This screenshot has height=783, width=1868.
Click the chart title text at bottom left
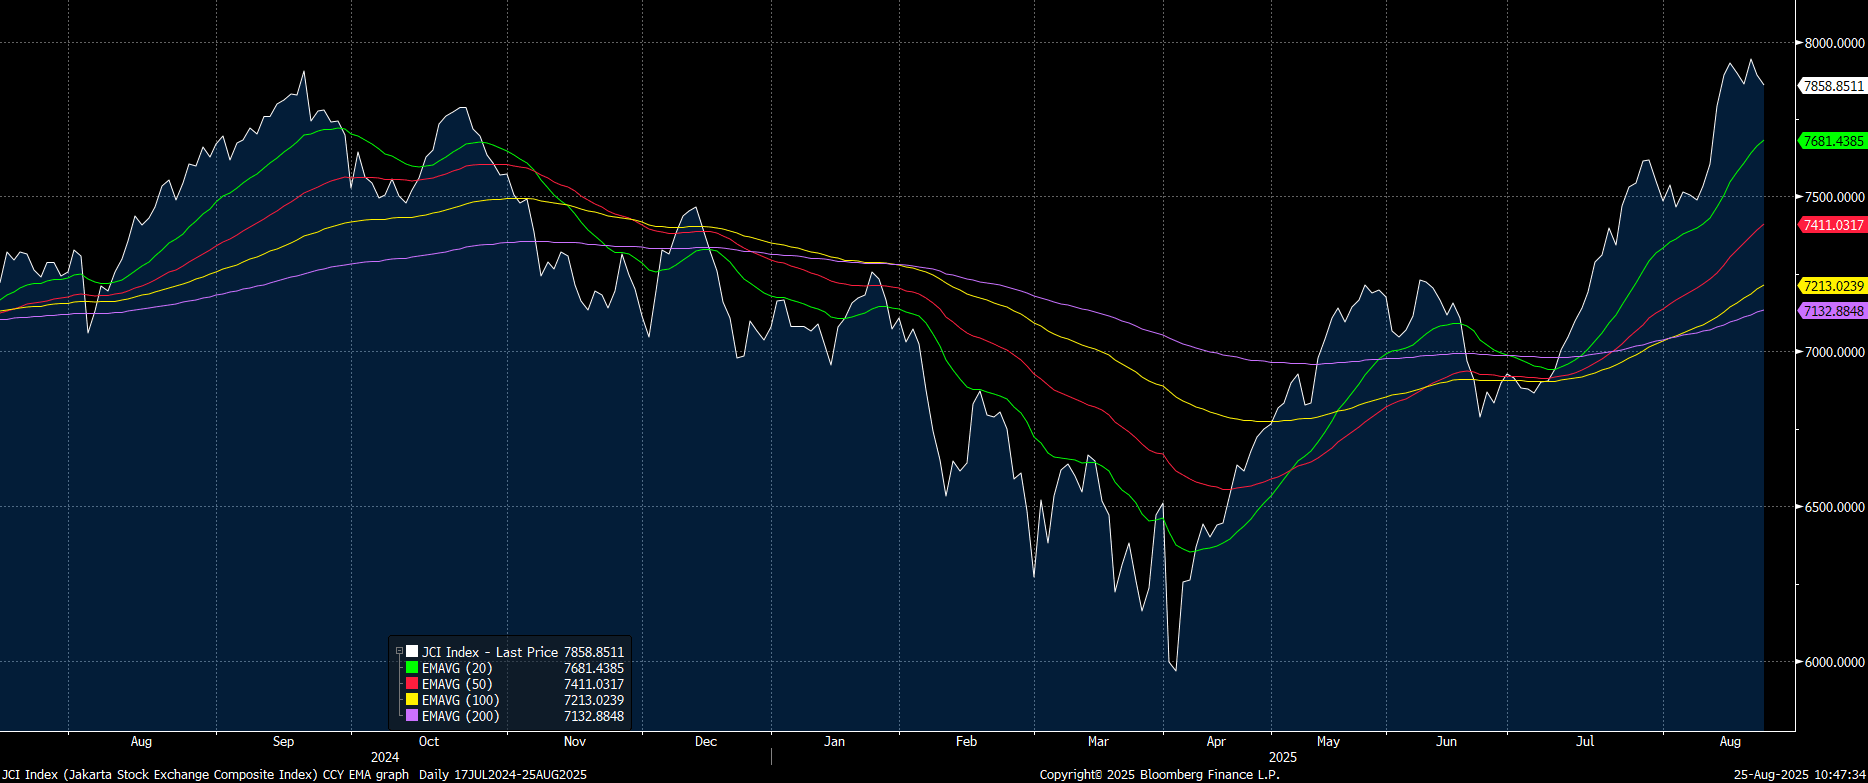point(205,775)
